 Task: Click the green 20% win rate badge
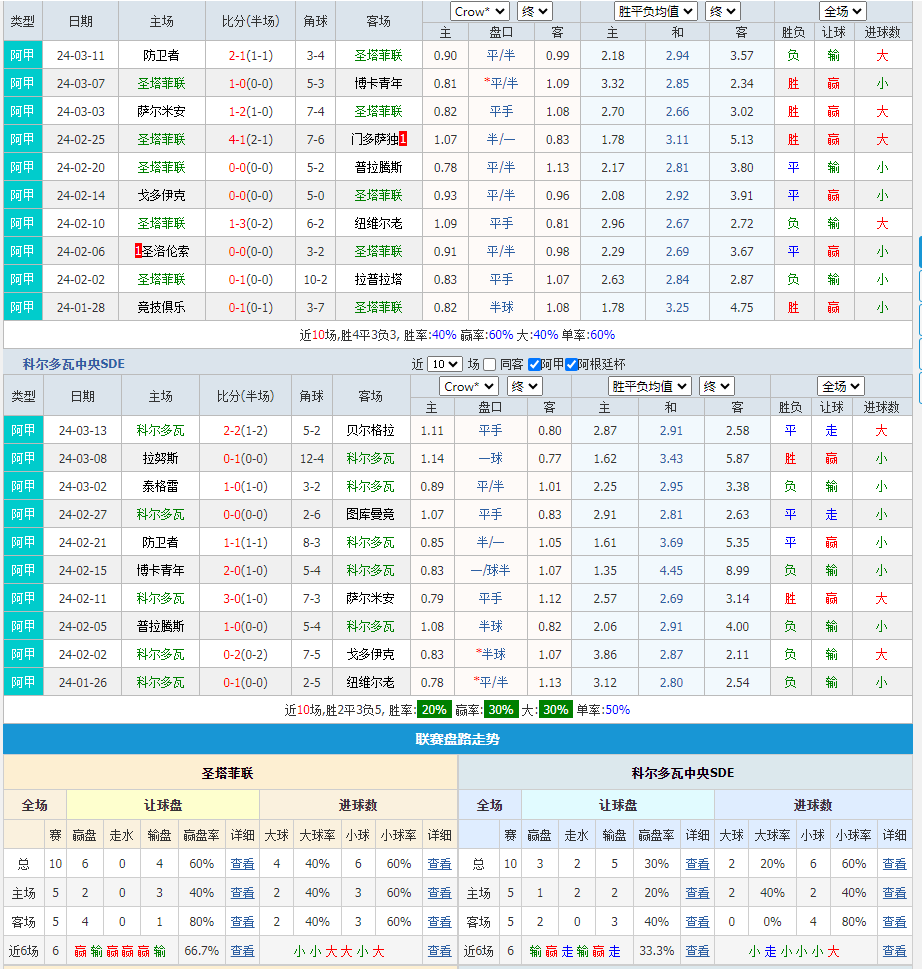434,710
